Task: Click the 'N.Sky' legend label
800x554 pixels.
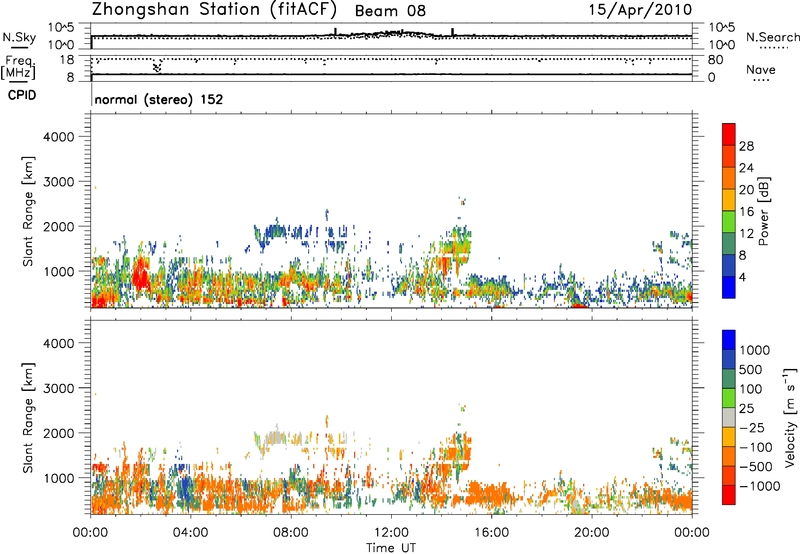Action: tap(19, 37)
